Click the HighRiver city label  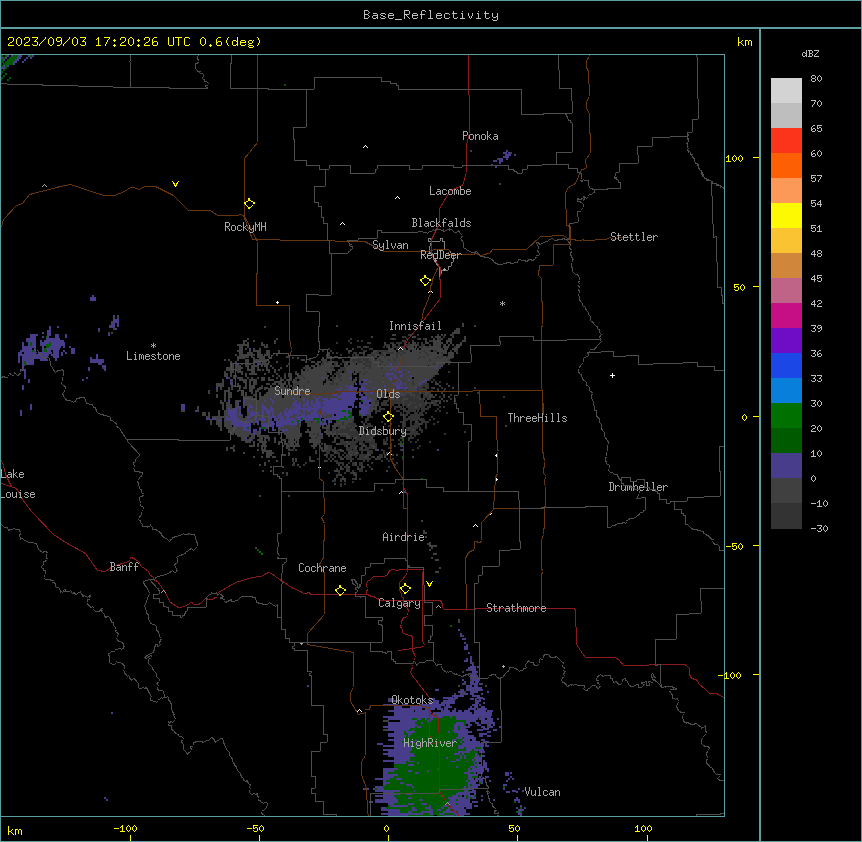[x=429, y=743]
